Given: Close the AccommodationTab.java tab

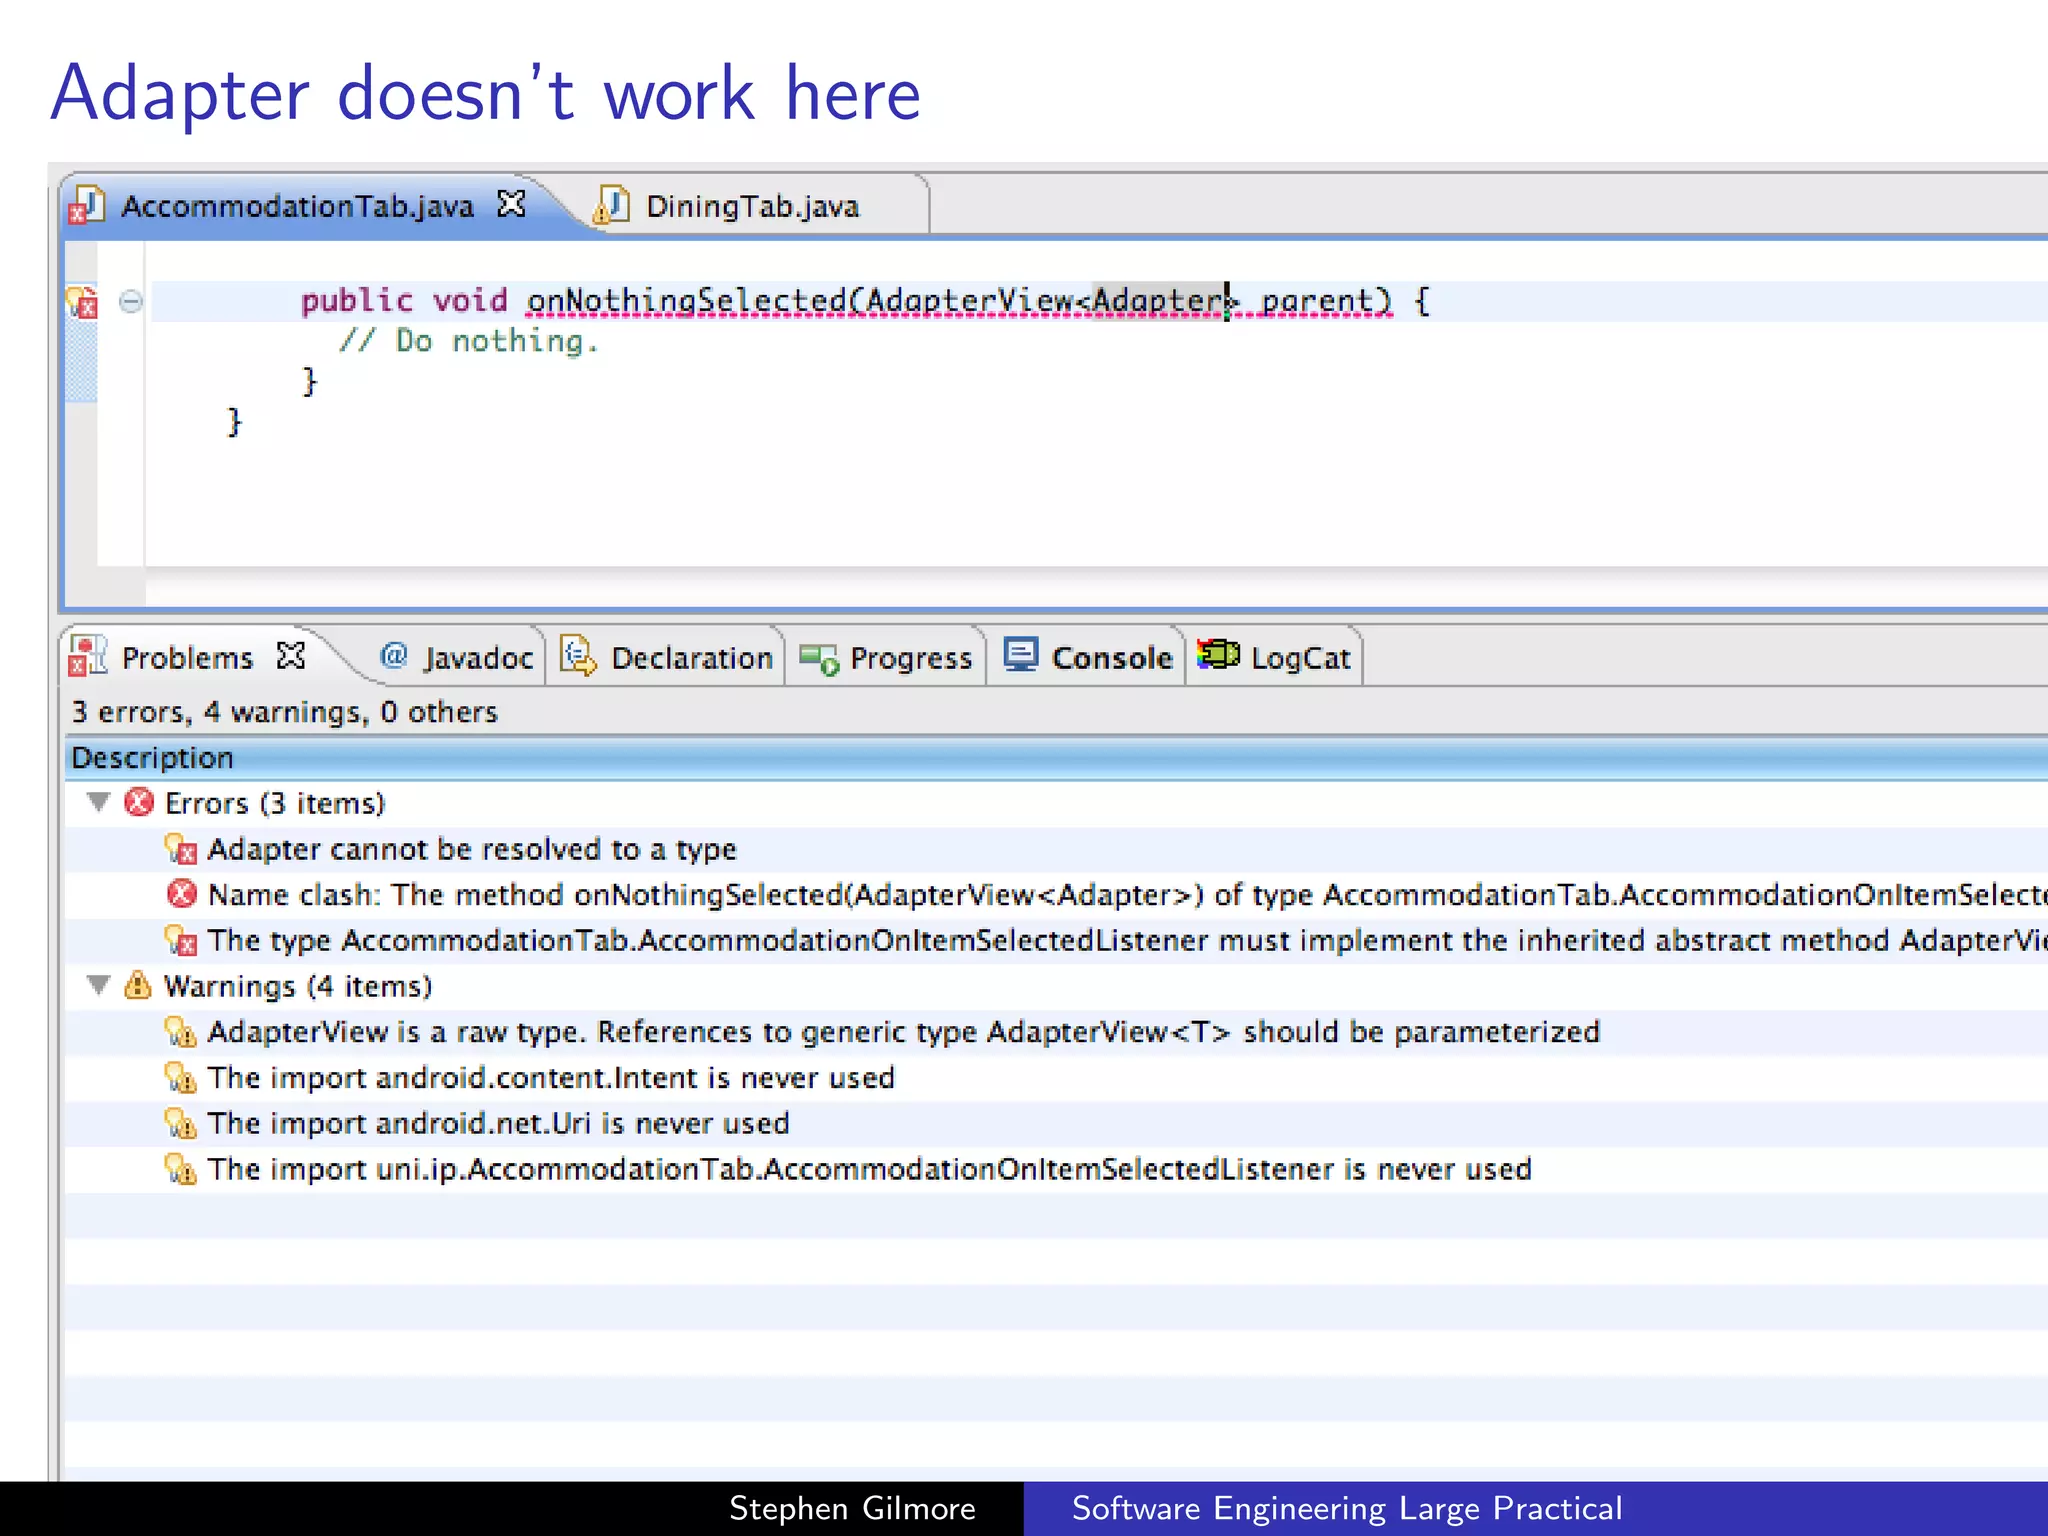Looking at the screenshot, I should (511, 204).
